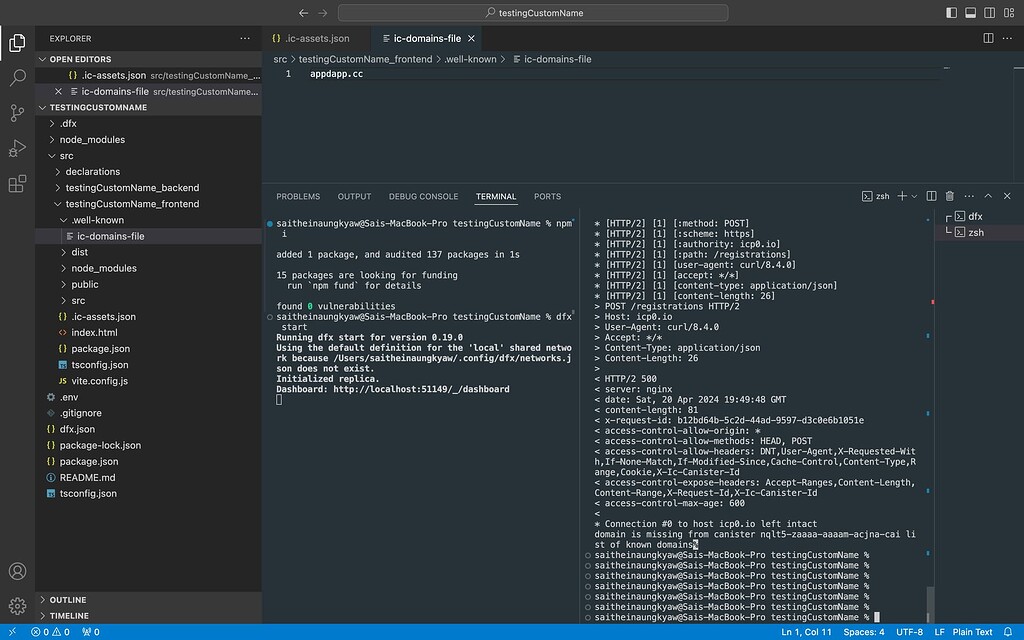Split the terminal using the split icon
Image resolution: width=1024 pixels, height=640 pixels.
(929, 196)
